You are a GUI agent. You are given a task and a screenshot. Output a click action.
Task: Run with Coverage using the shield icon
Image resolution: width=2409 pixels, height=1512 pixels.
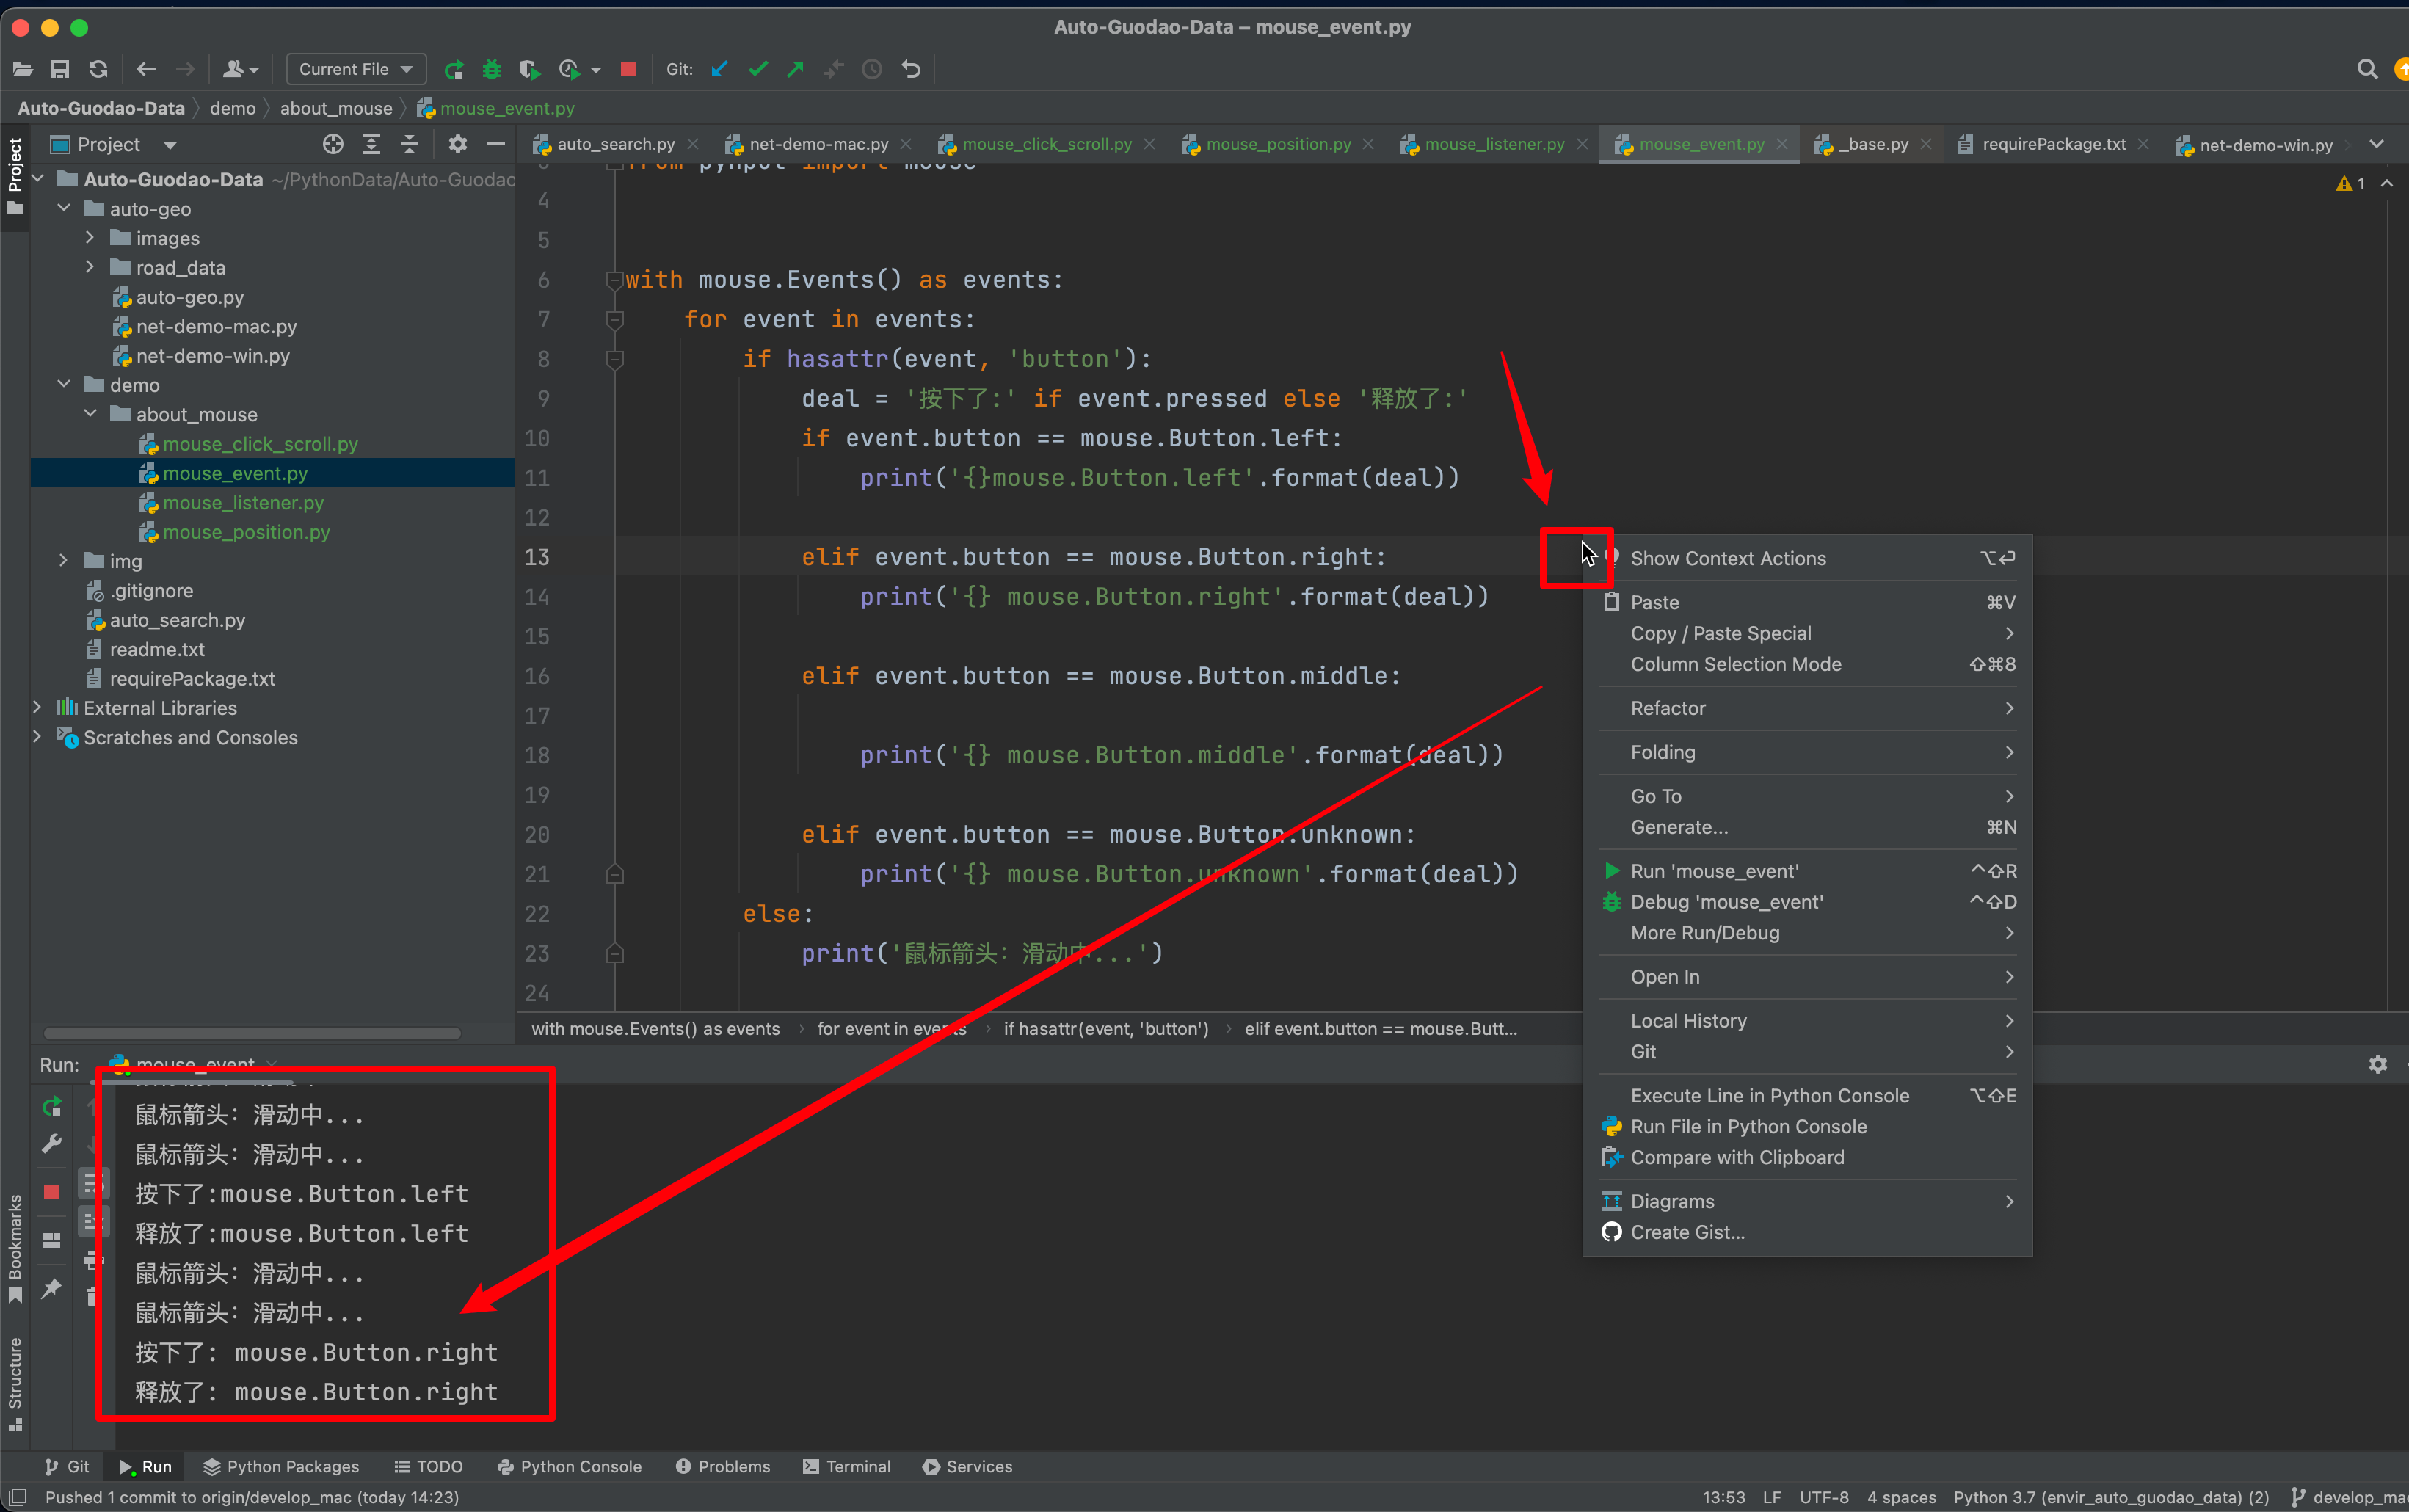529,68
